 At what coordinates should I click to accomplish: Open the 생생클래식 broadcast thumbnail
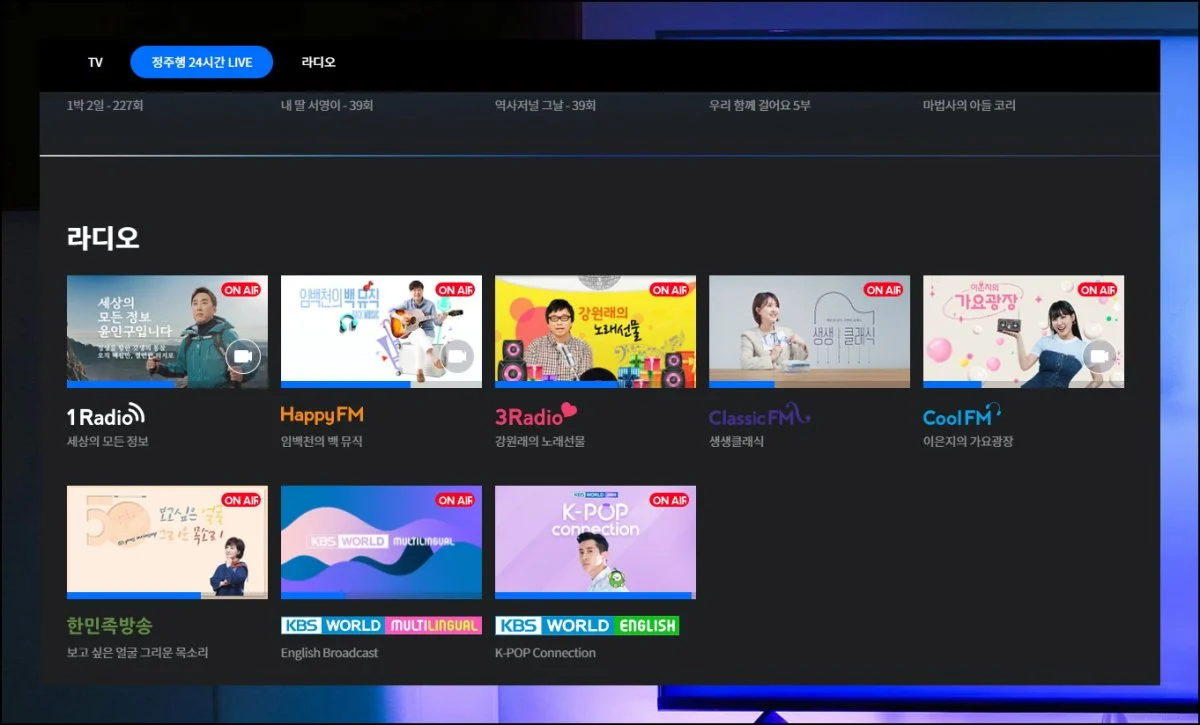(x=809, y=331)
